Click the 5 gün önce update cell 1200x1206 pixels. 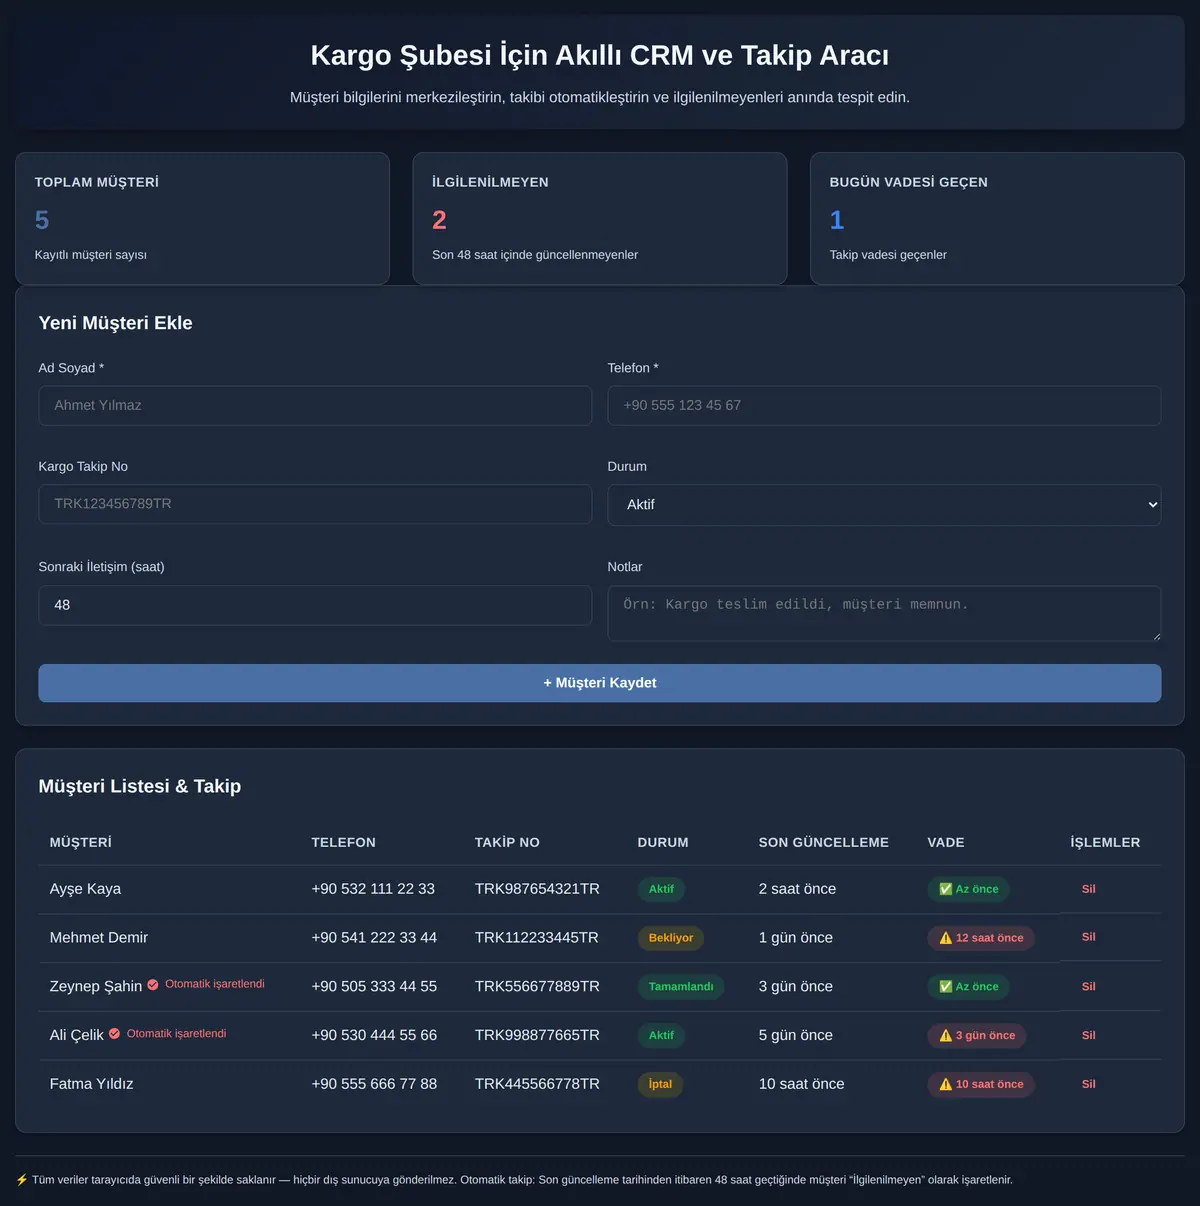point(796,1035)
